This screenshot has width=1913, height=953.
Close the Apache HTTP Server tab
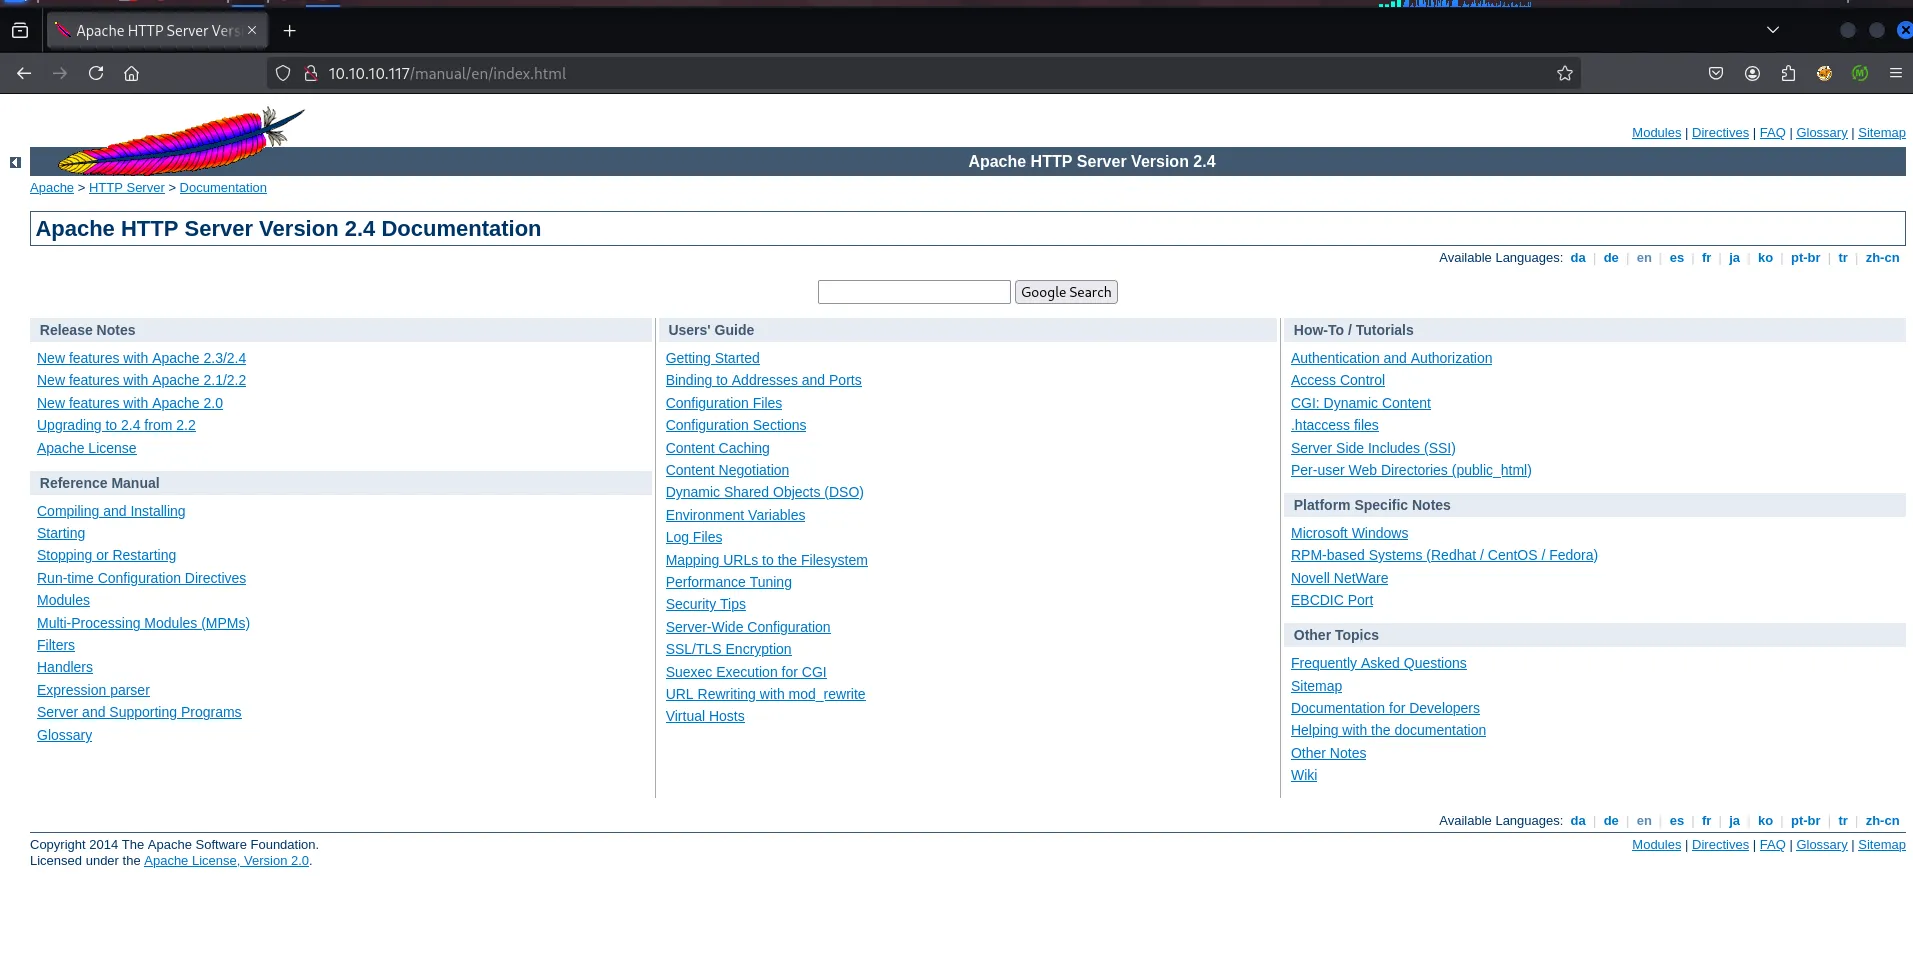point(252,30)
